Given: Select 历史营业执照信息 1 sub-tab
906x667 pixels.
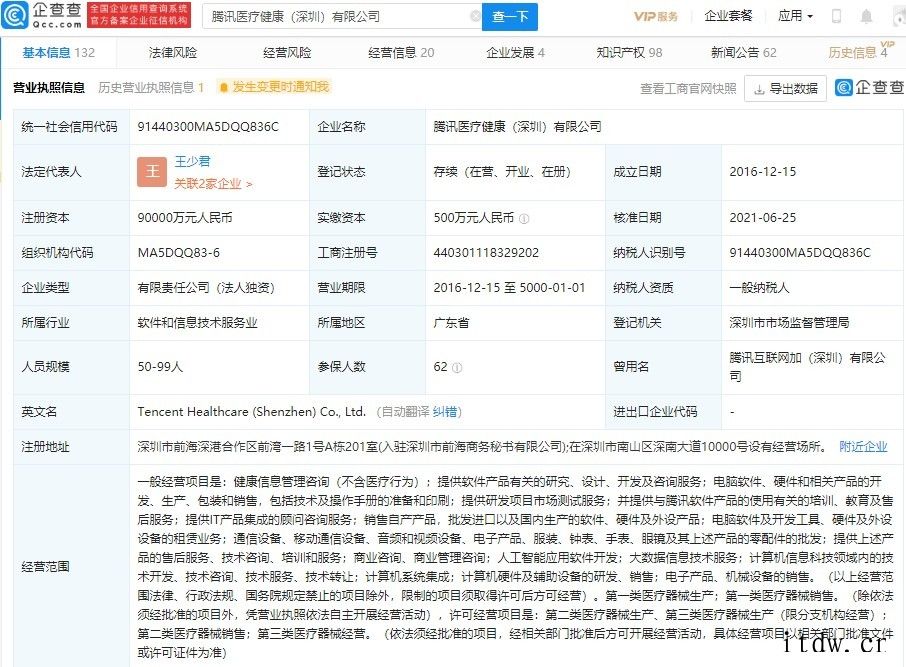Looking at the screenshot, I should [x=151, y=88].
